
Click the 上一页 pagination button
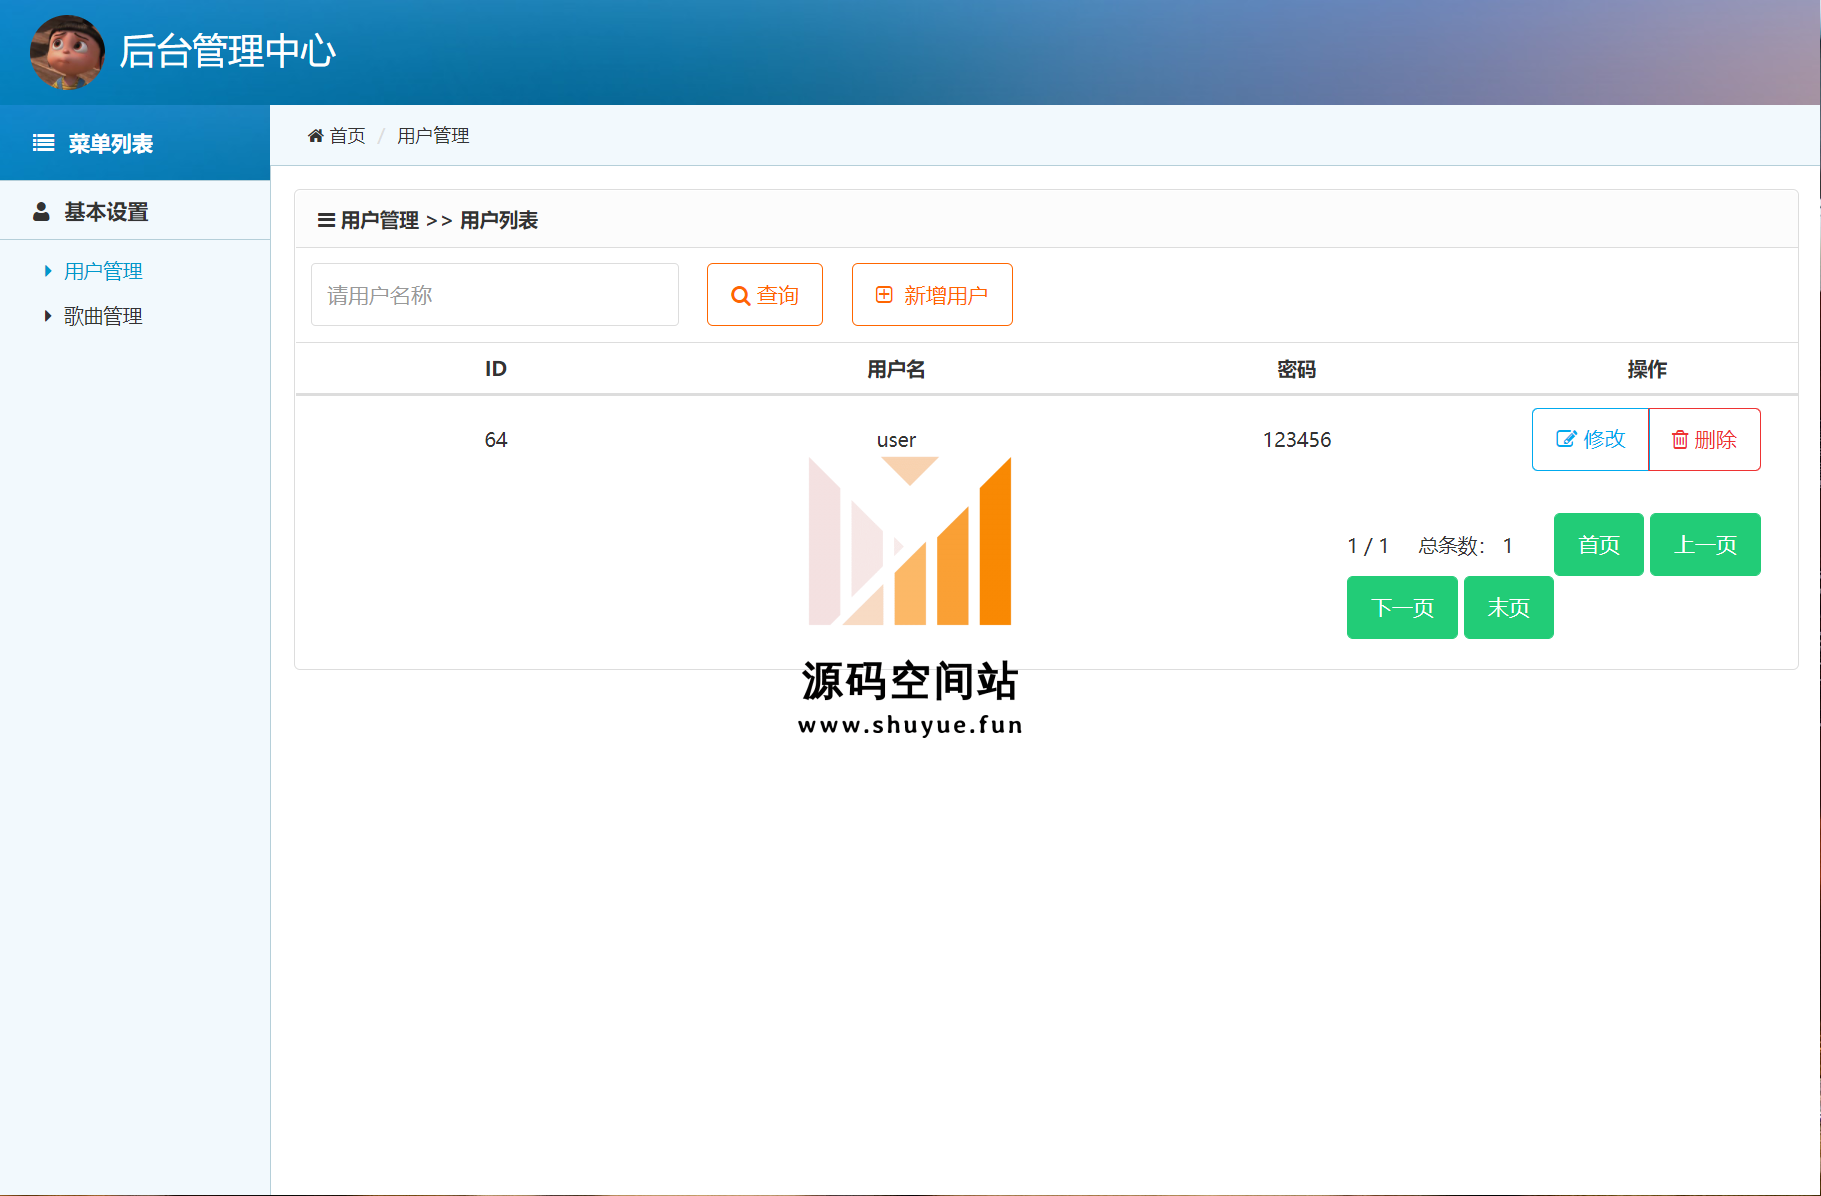click(1705, 545)
